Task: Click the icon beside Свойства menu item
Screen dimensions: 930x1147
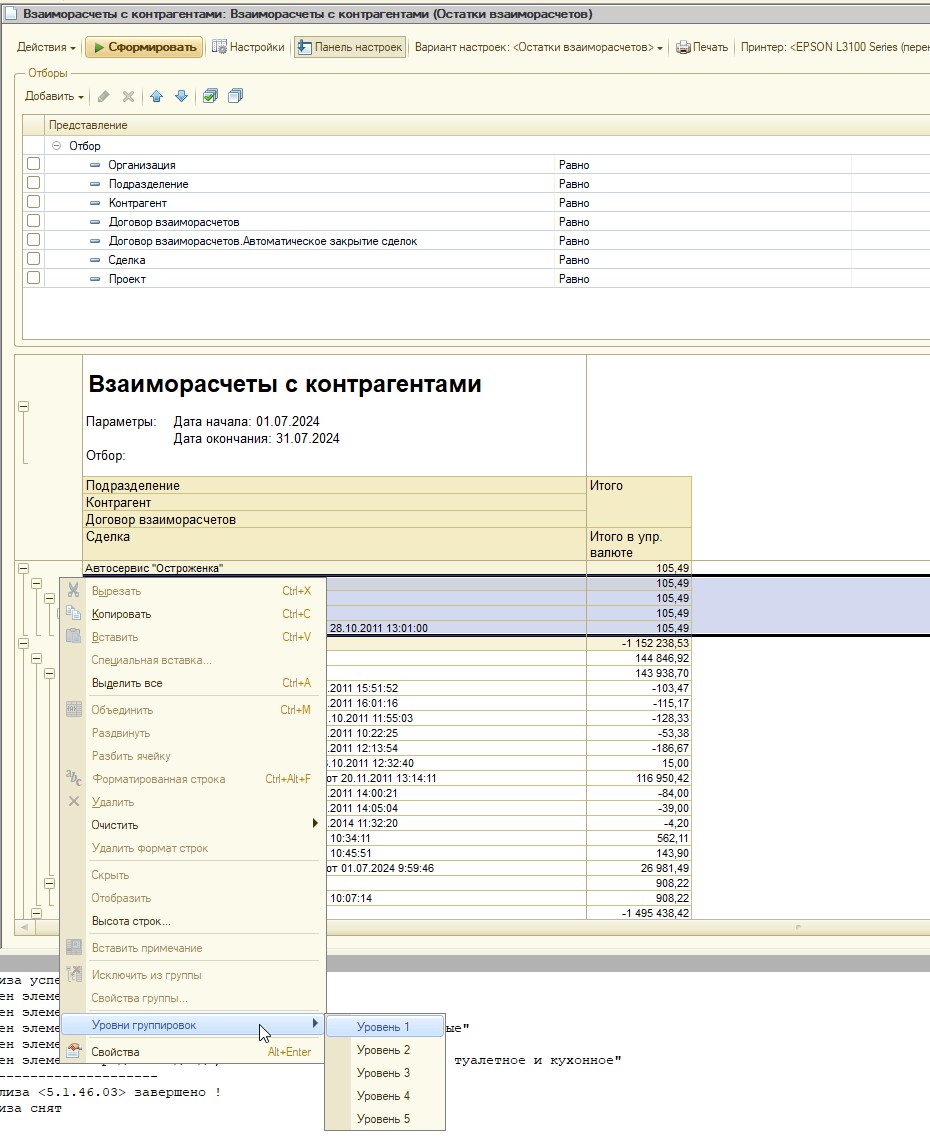Action: (x=73, y=1051)
